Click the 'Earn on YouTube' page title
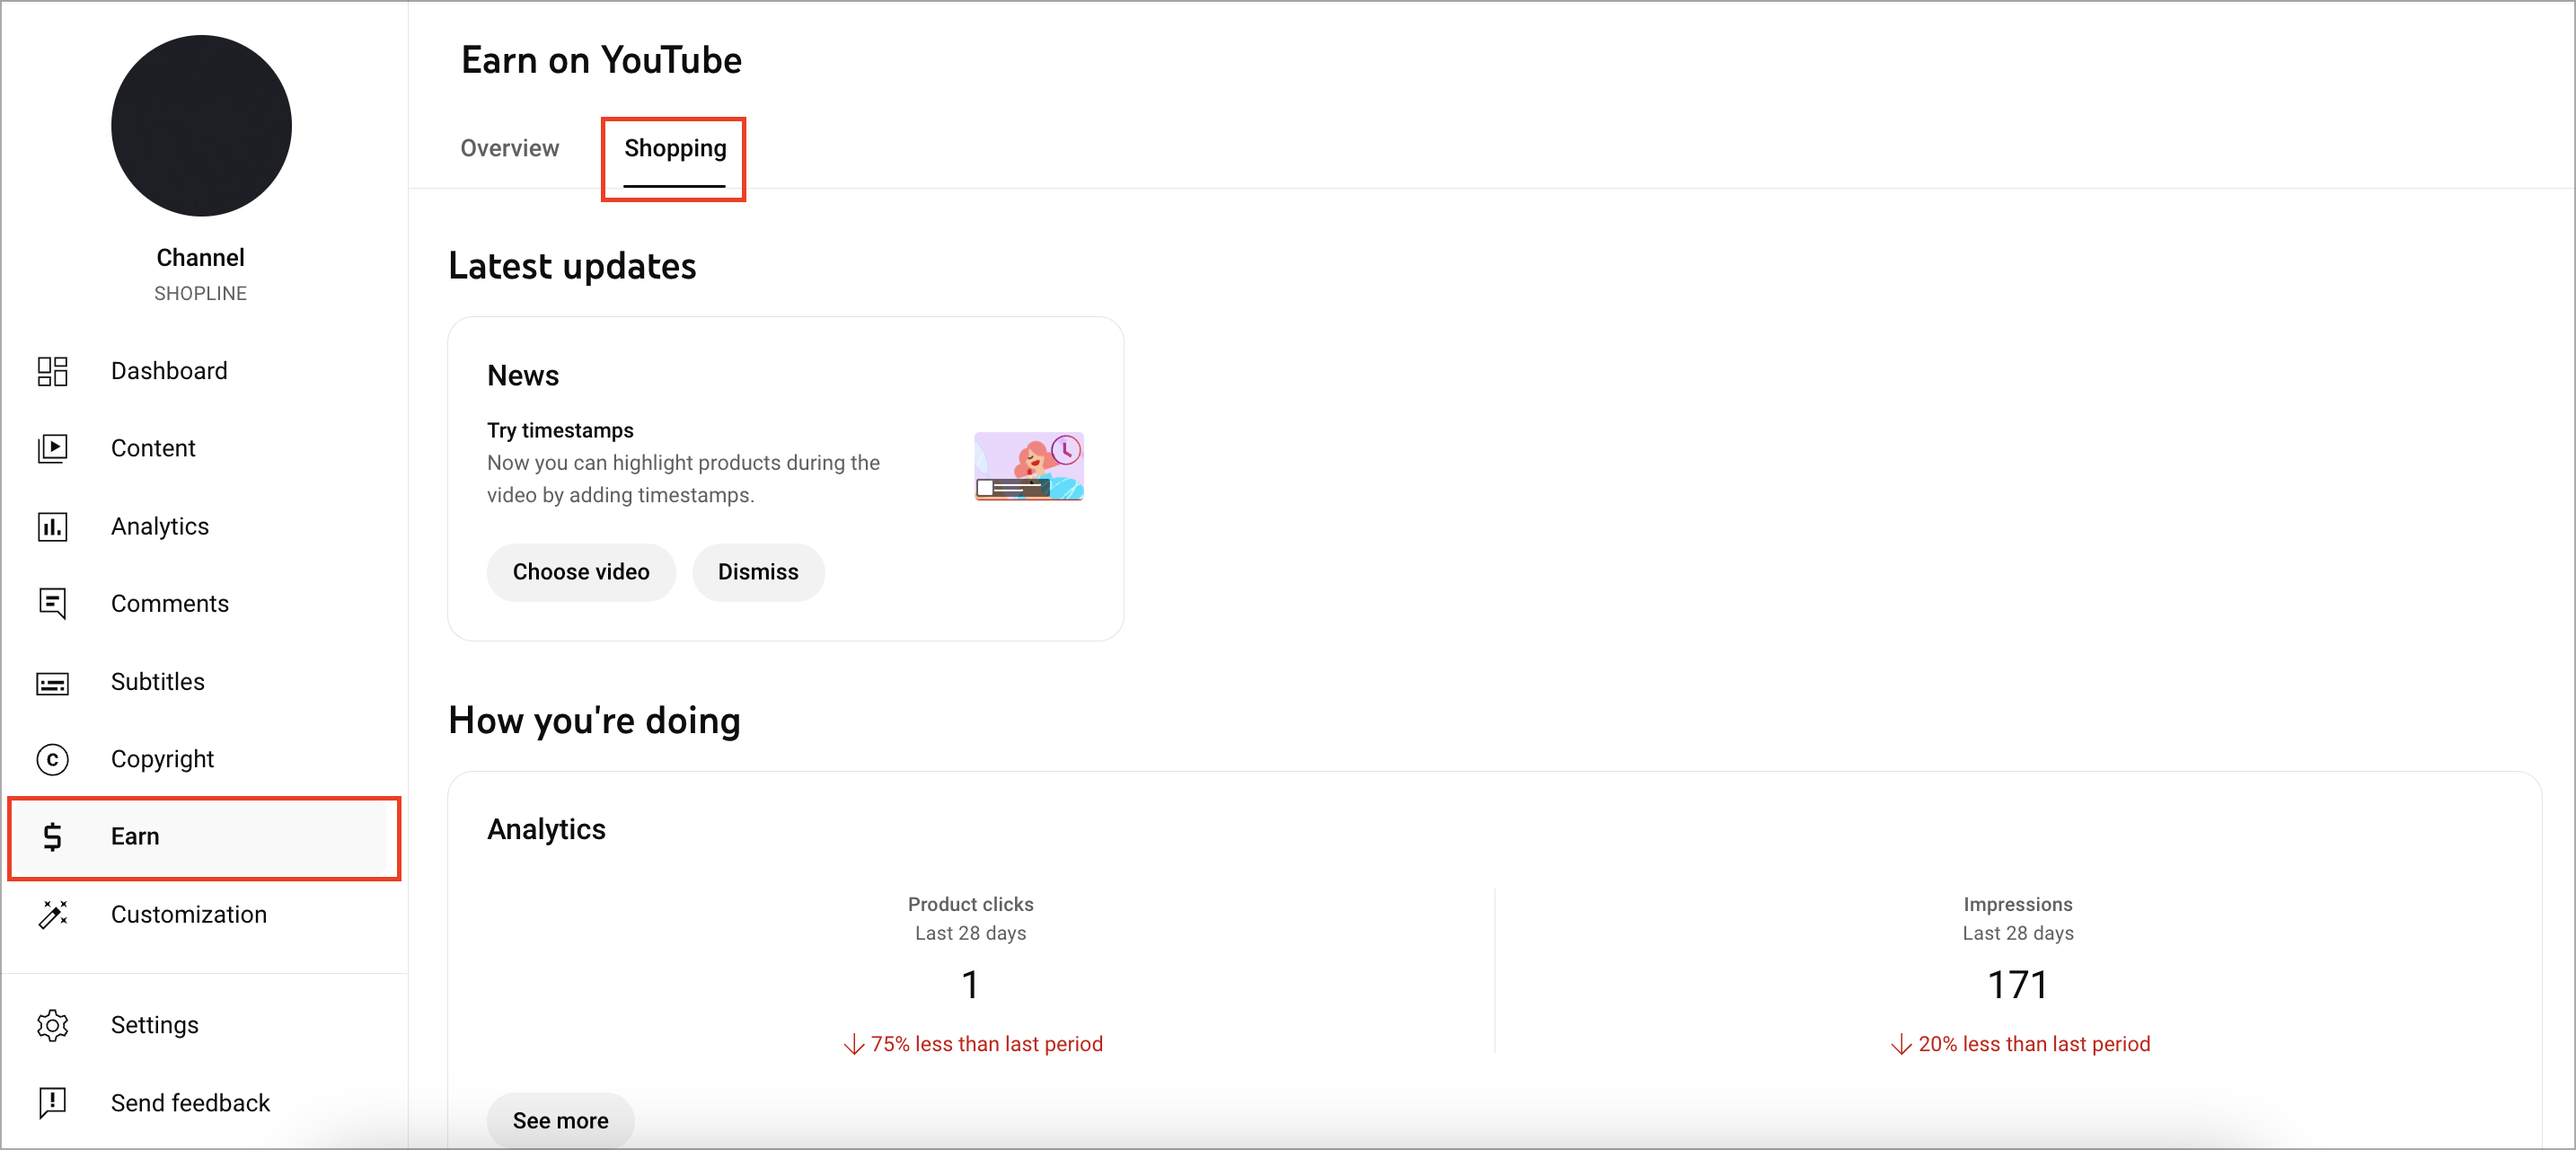 point(601,61)
